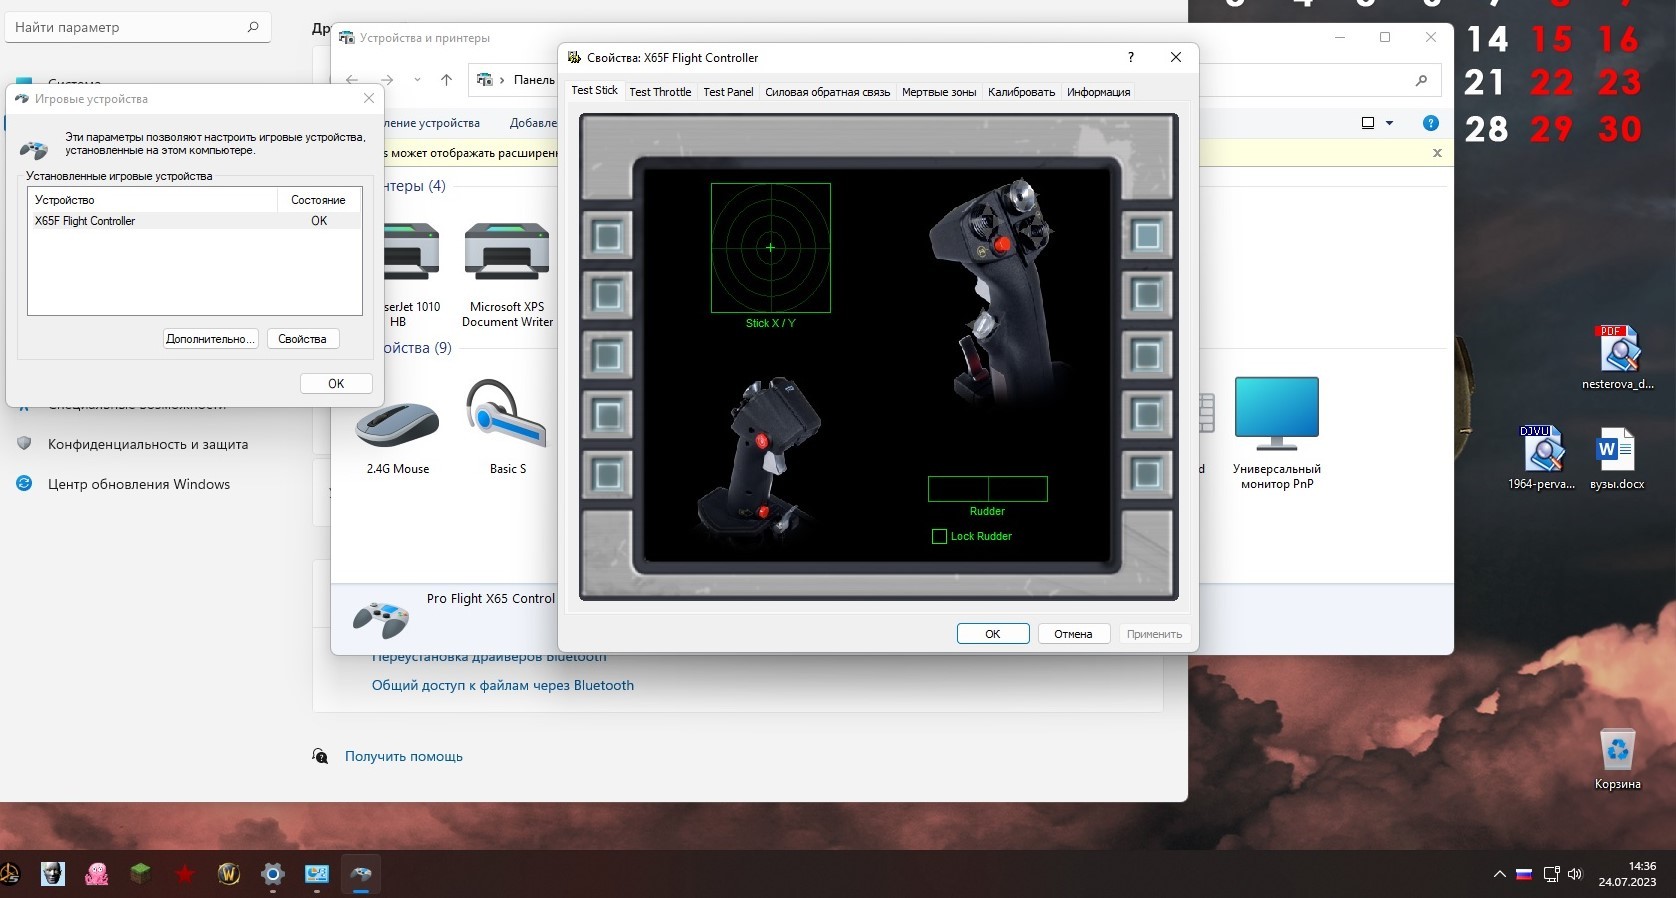Click the Отмена button in properties dialog
1676x898 pixels.
[1072, 634]
